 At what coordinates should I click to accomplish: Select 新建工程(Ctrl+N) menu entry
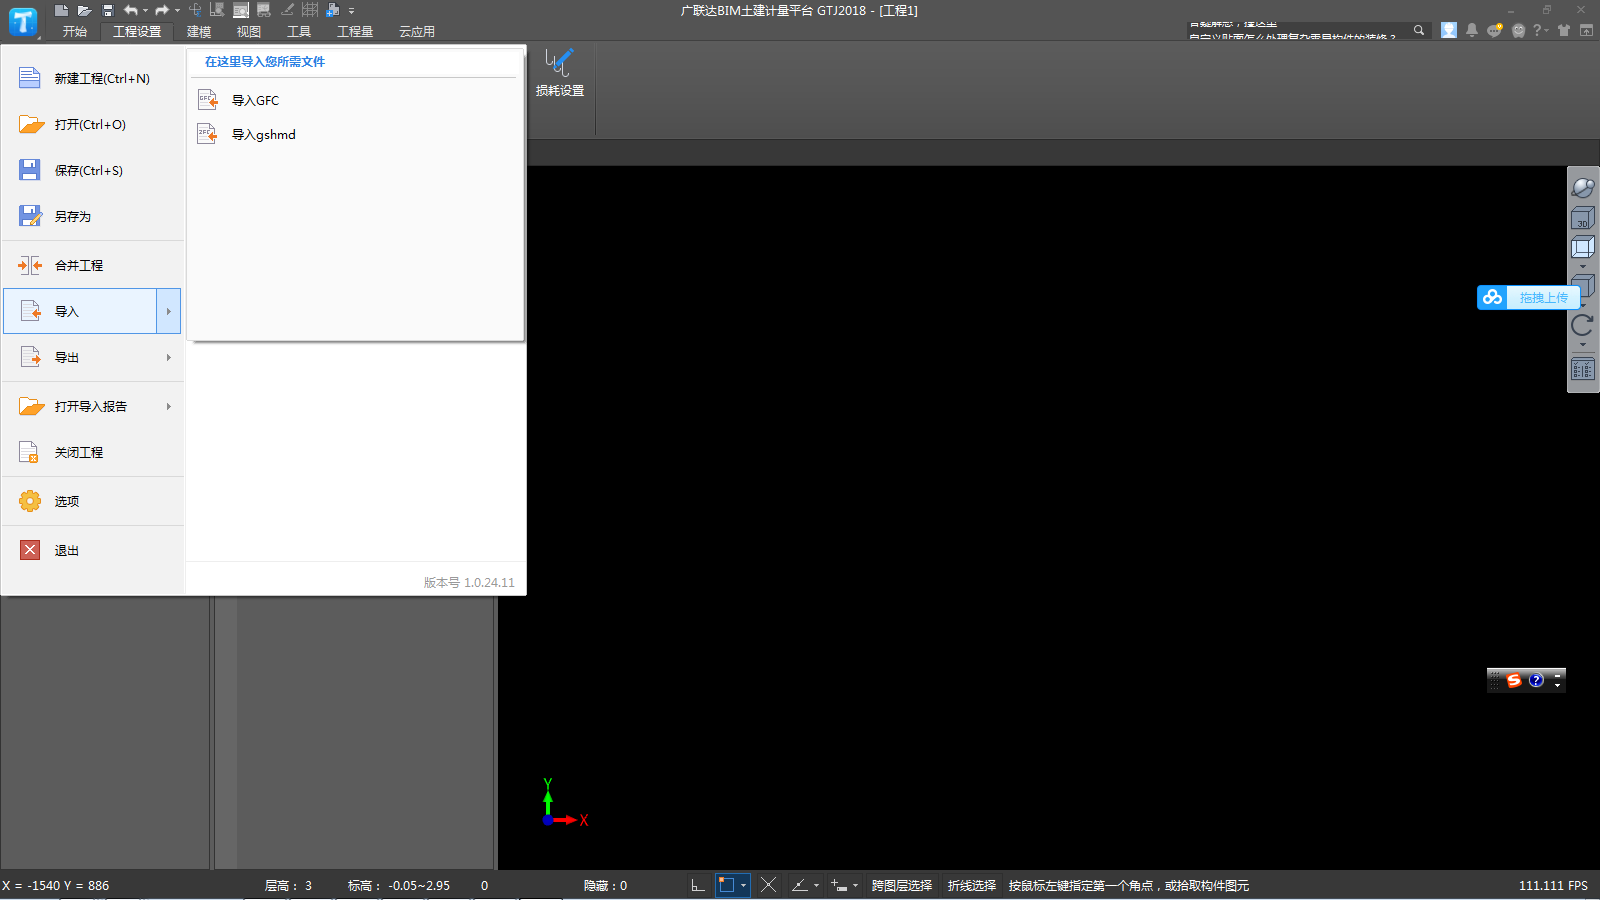pos(93,78)
